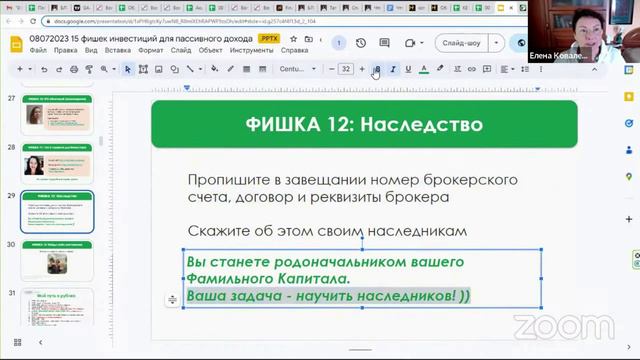Viewport: 640px width, 360px height.
Task: Click the video camera meeting icon
Action: pyautogui.click(x=410, y=43)
